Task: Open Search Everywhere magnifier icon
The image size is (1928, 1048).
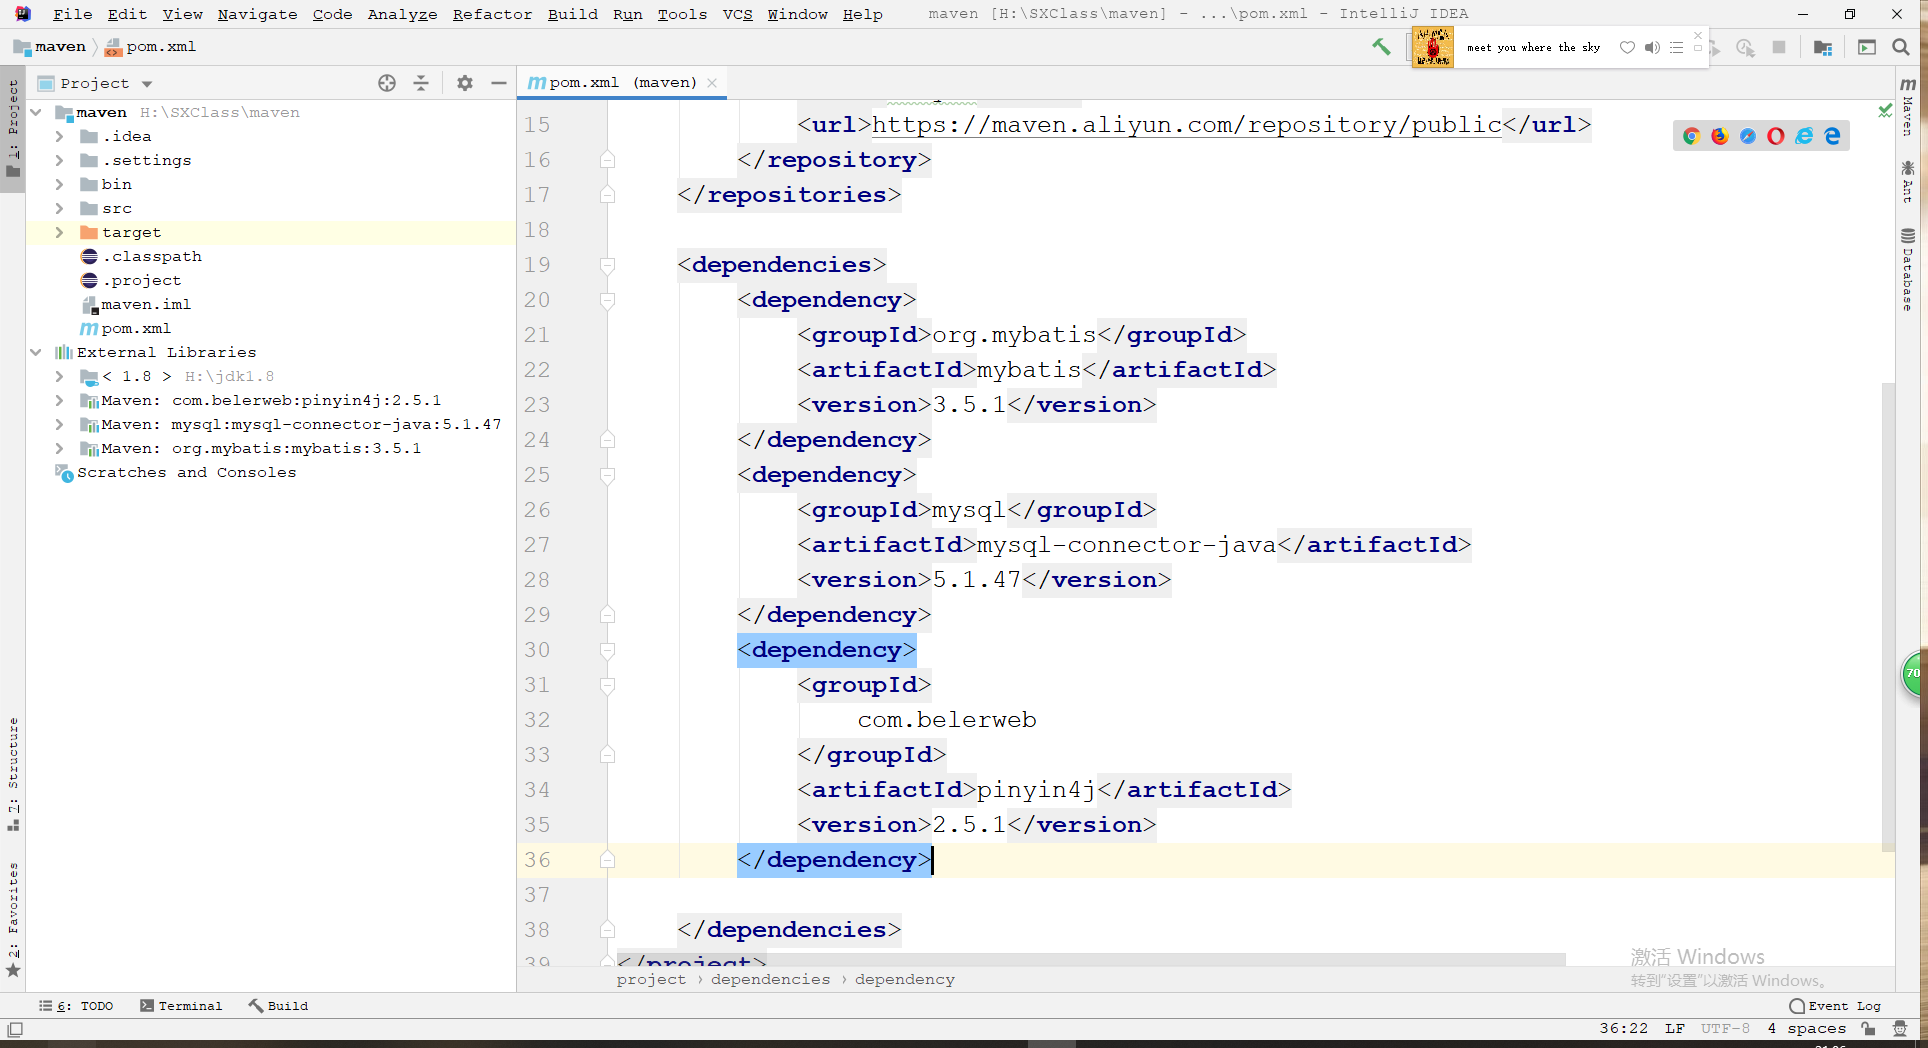Action: pyautogui.click(x=1901, y=47)
